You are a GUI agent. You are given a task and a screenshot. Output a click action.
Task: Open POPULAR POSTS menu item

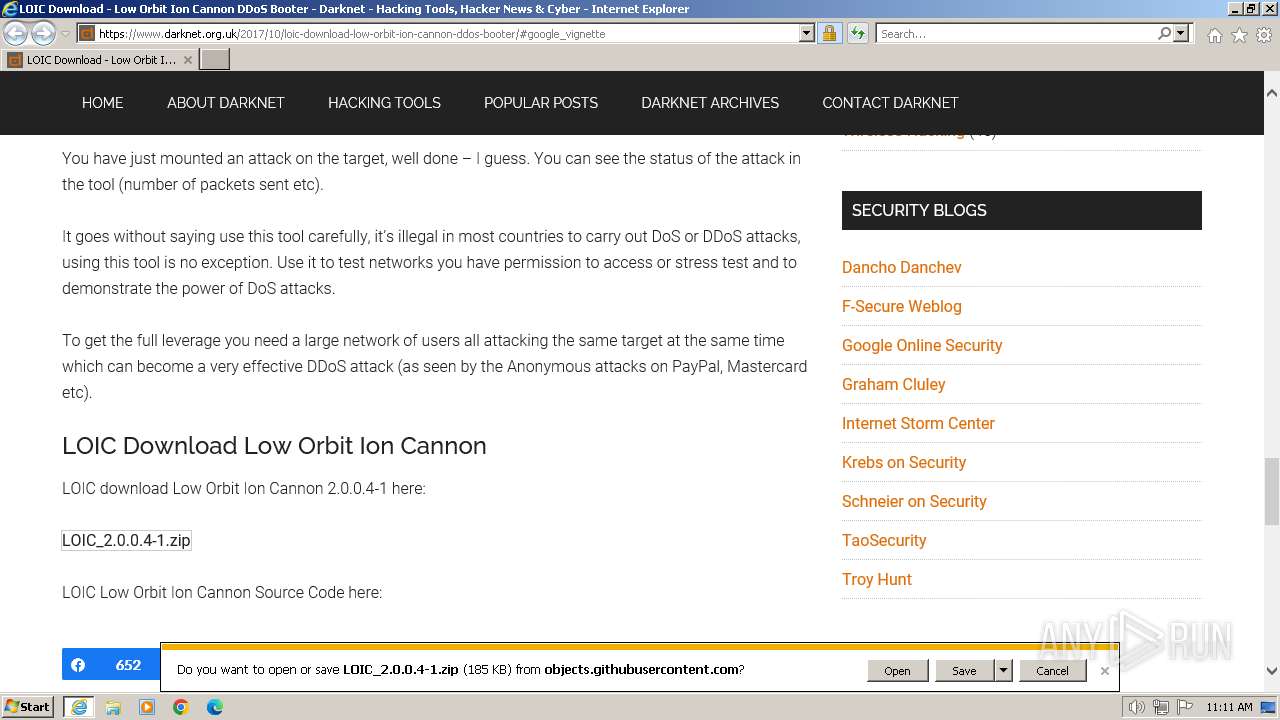(541, 103)
